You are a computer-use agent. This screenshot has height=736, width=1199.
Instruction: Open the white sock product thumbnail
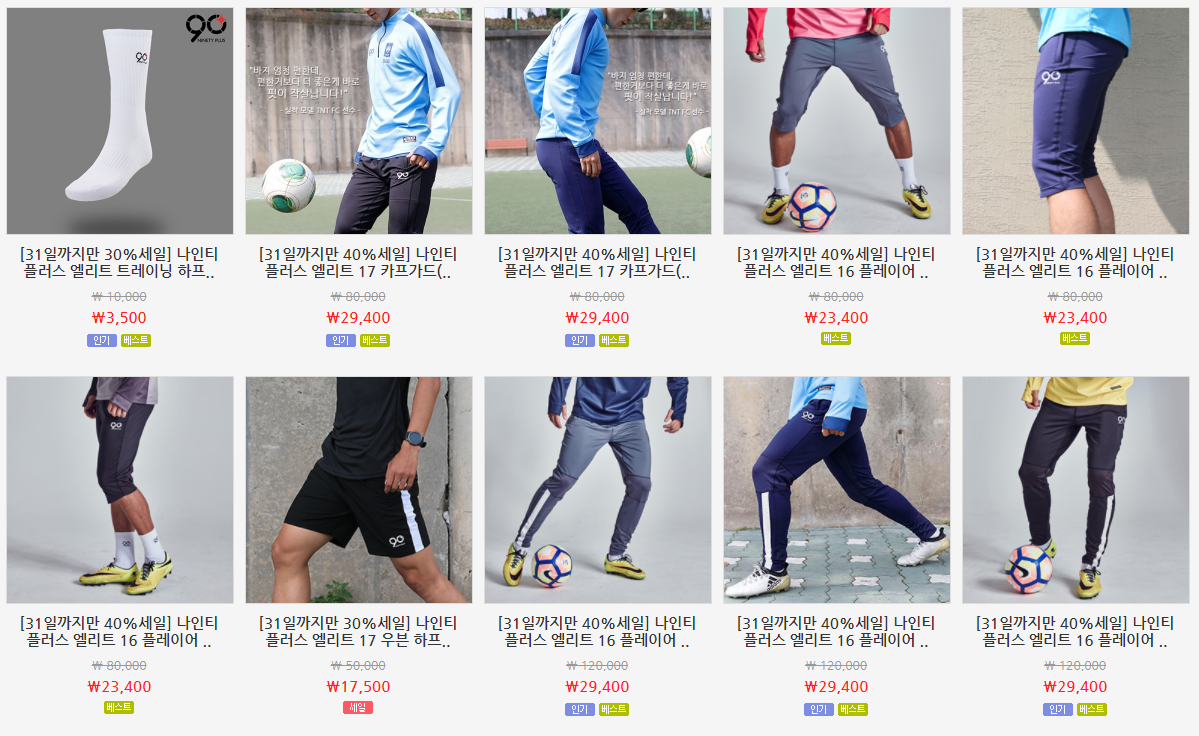120,121
